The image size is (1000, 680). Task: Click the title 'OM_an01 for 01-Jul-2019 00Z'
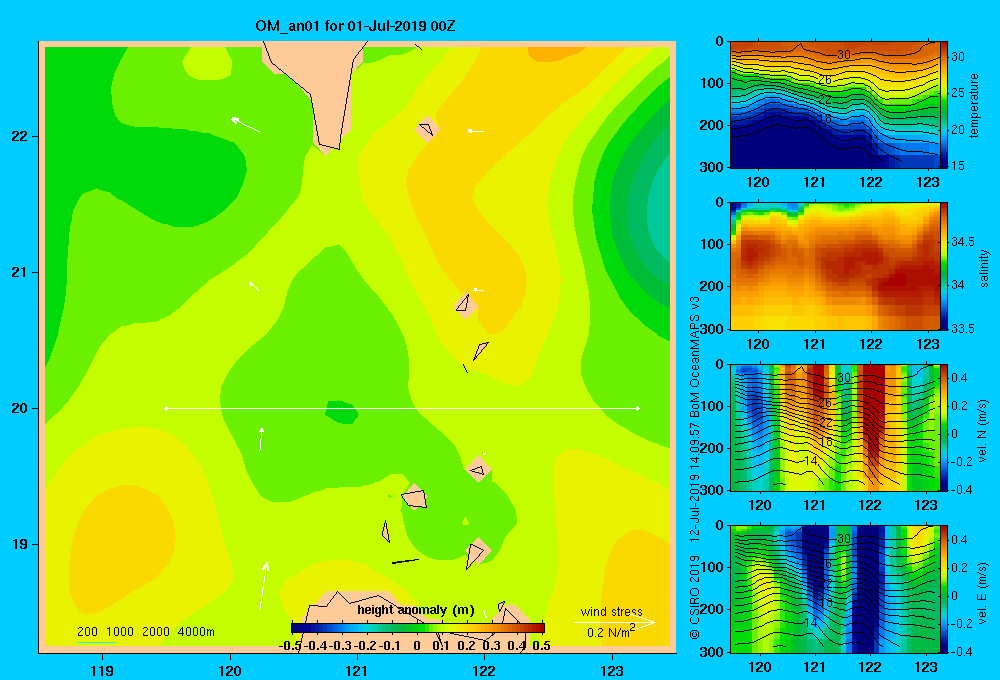[x=355, y=26]
